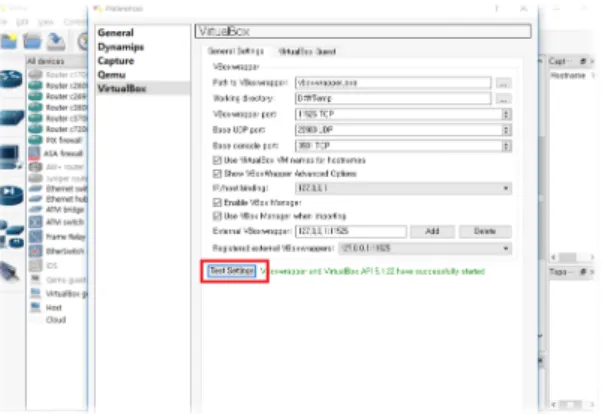Click the Delete button
The width and height of the screenshot is (602, 414).
click(485, 231)
